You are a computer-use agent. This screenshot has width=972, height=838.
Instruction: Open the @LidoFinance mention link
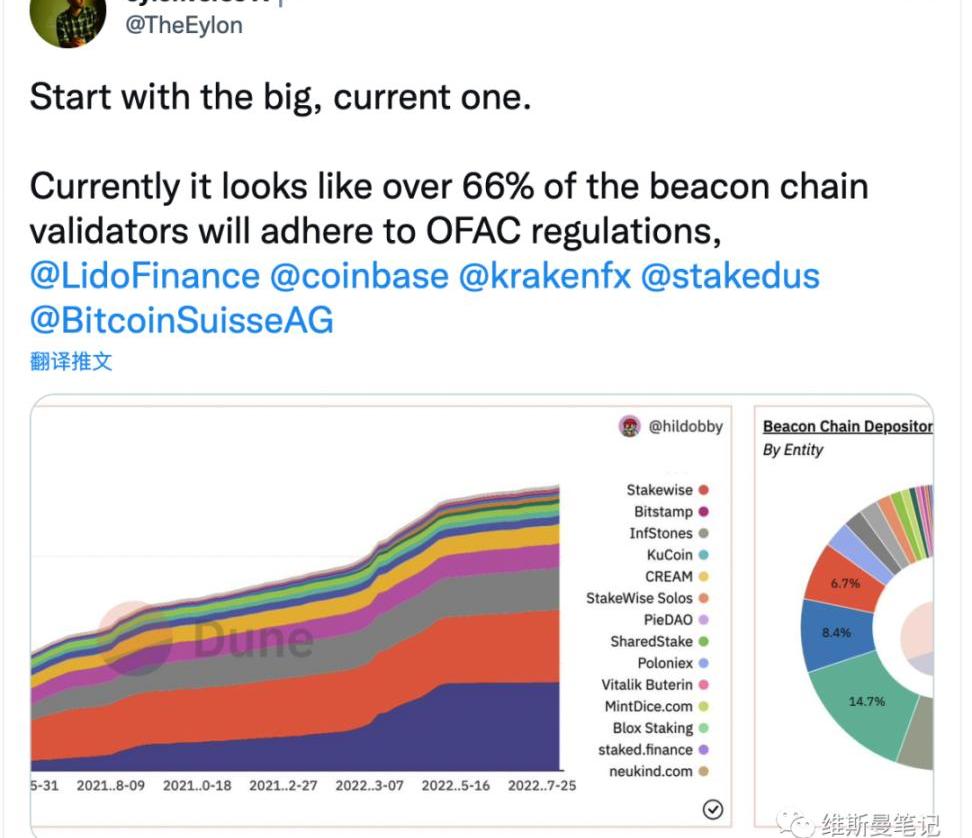[144, 275]
